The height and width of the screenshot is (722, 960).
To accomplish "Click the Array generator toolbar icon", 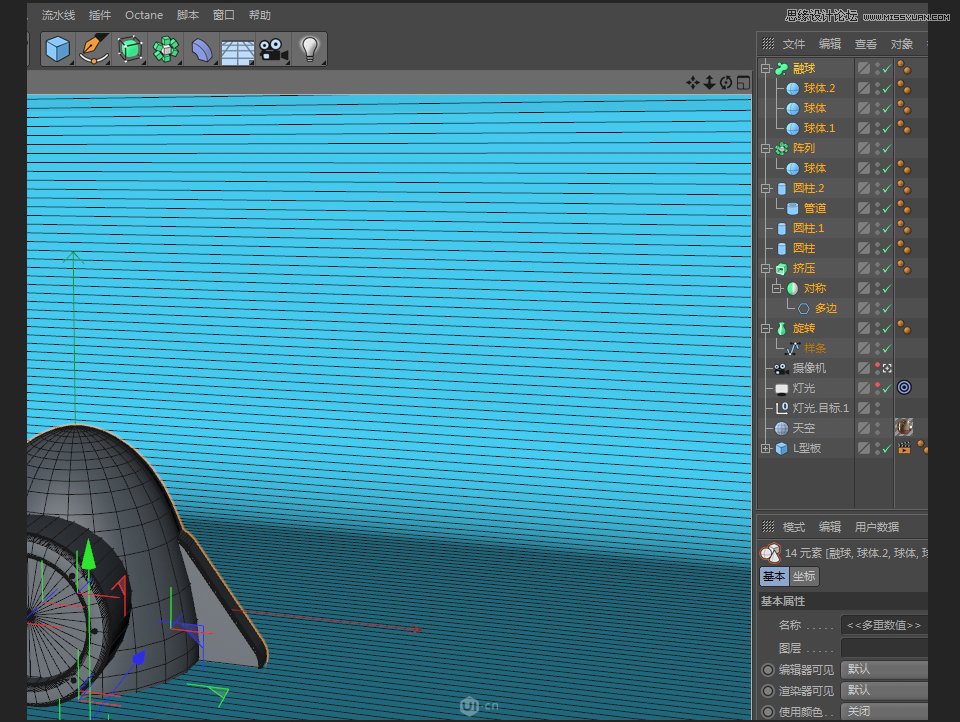I will 165,48.
